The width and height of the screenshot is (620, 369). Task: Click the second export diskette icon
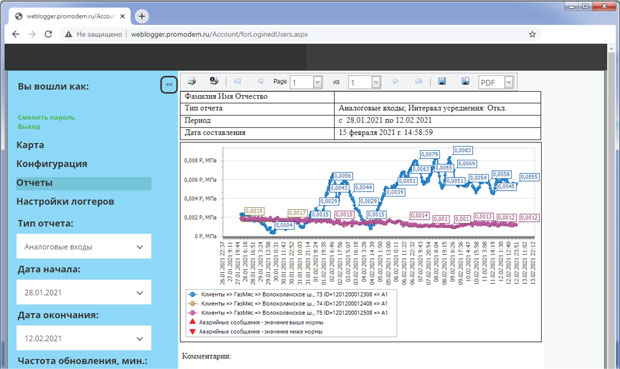click(465, 81)
